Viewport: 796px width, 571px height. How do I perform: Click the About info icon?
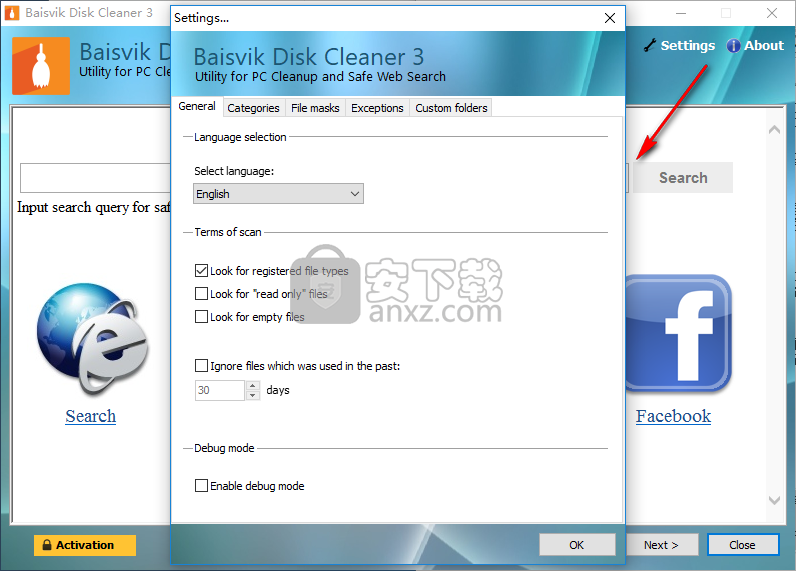pos(733,46)
